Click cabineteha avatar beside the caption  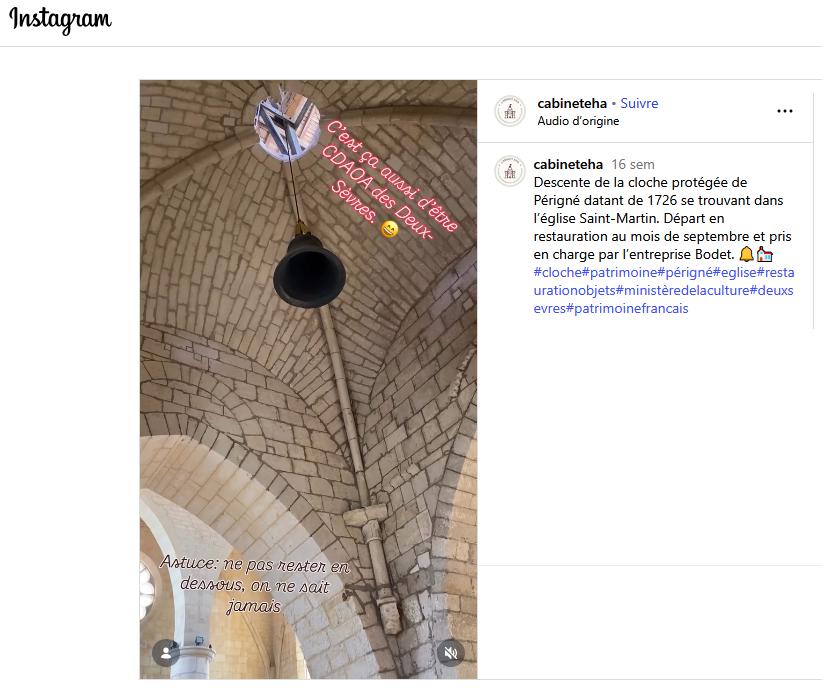point(510,171)
